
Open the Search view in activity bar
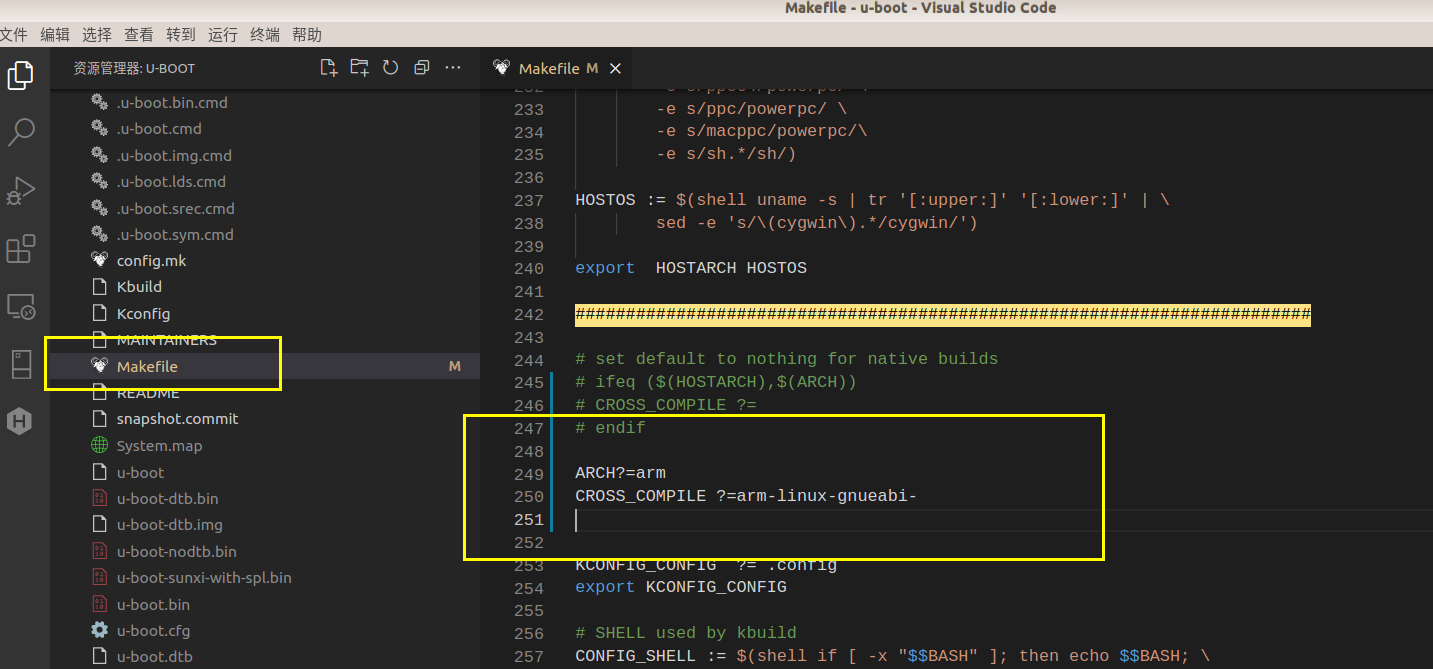pos(21,132)
